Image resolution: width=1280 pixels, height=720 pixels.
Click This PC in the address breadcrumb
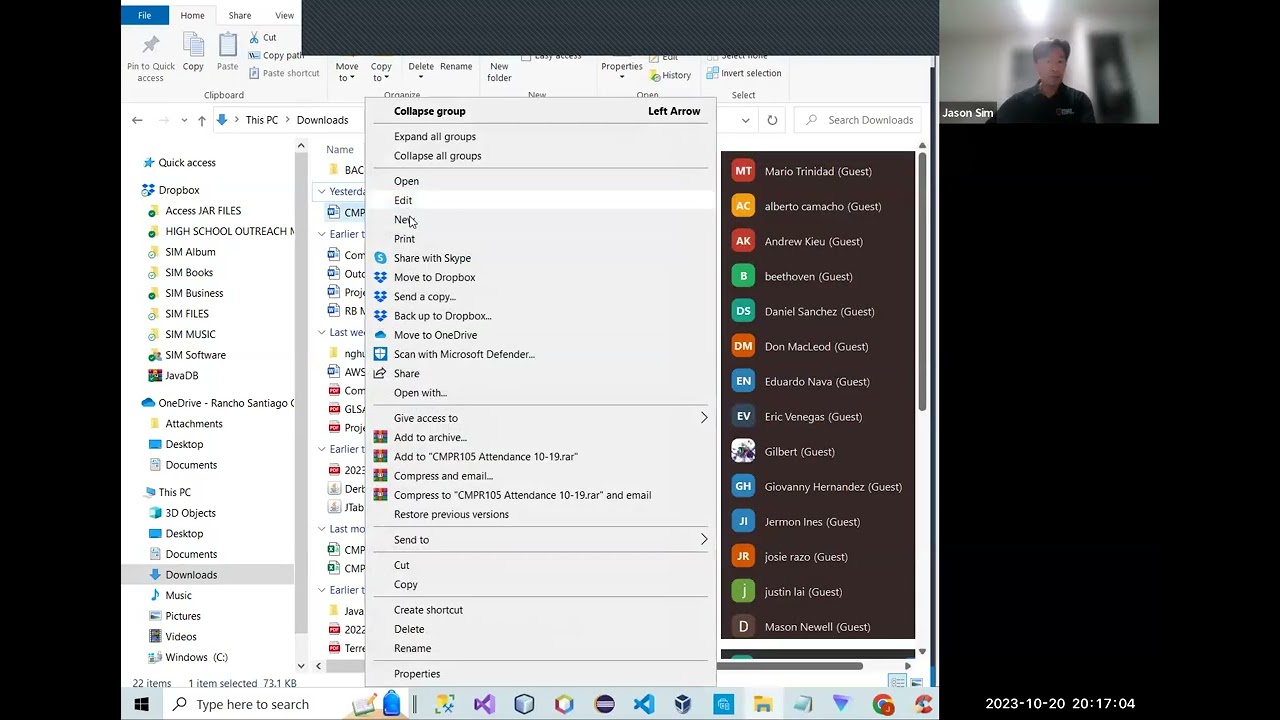[x=262, y=120]
